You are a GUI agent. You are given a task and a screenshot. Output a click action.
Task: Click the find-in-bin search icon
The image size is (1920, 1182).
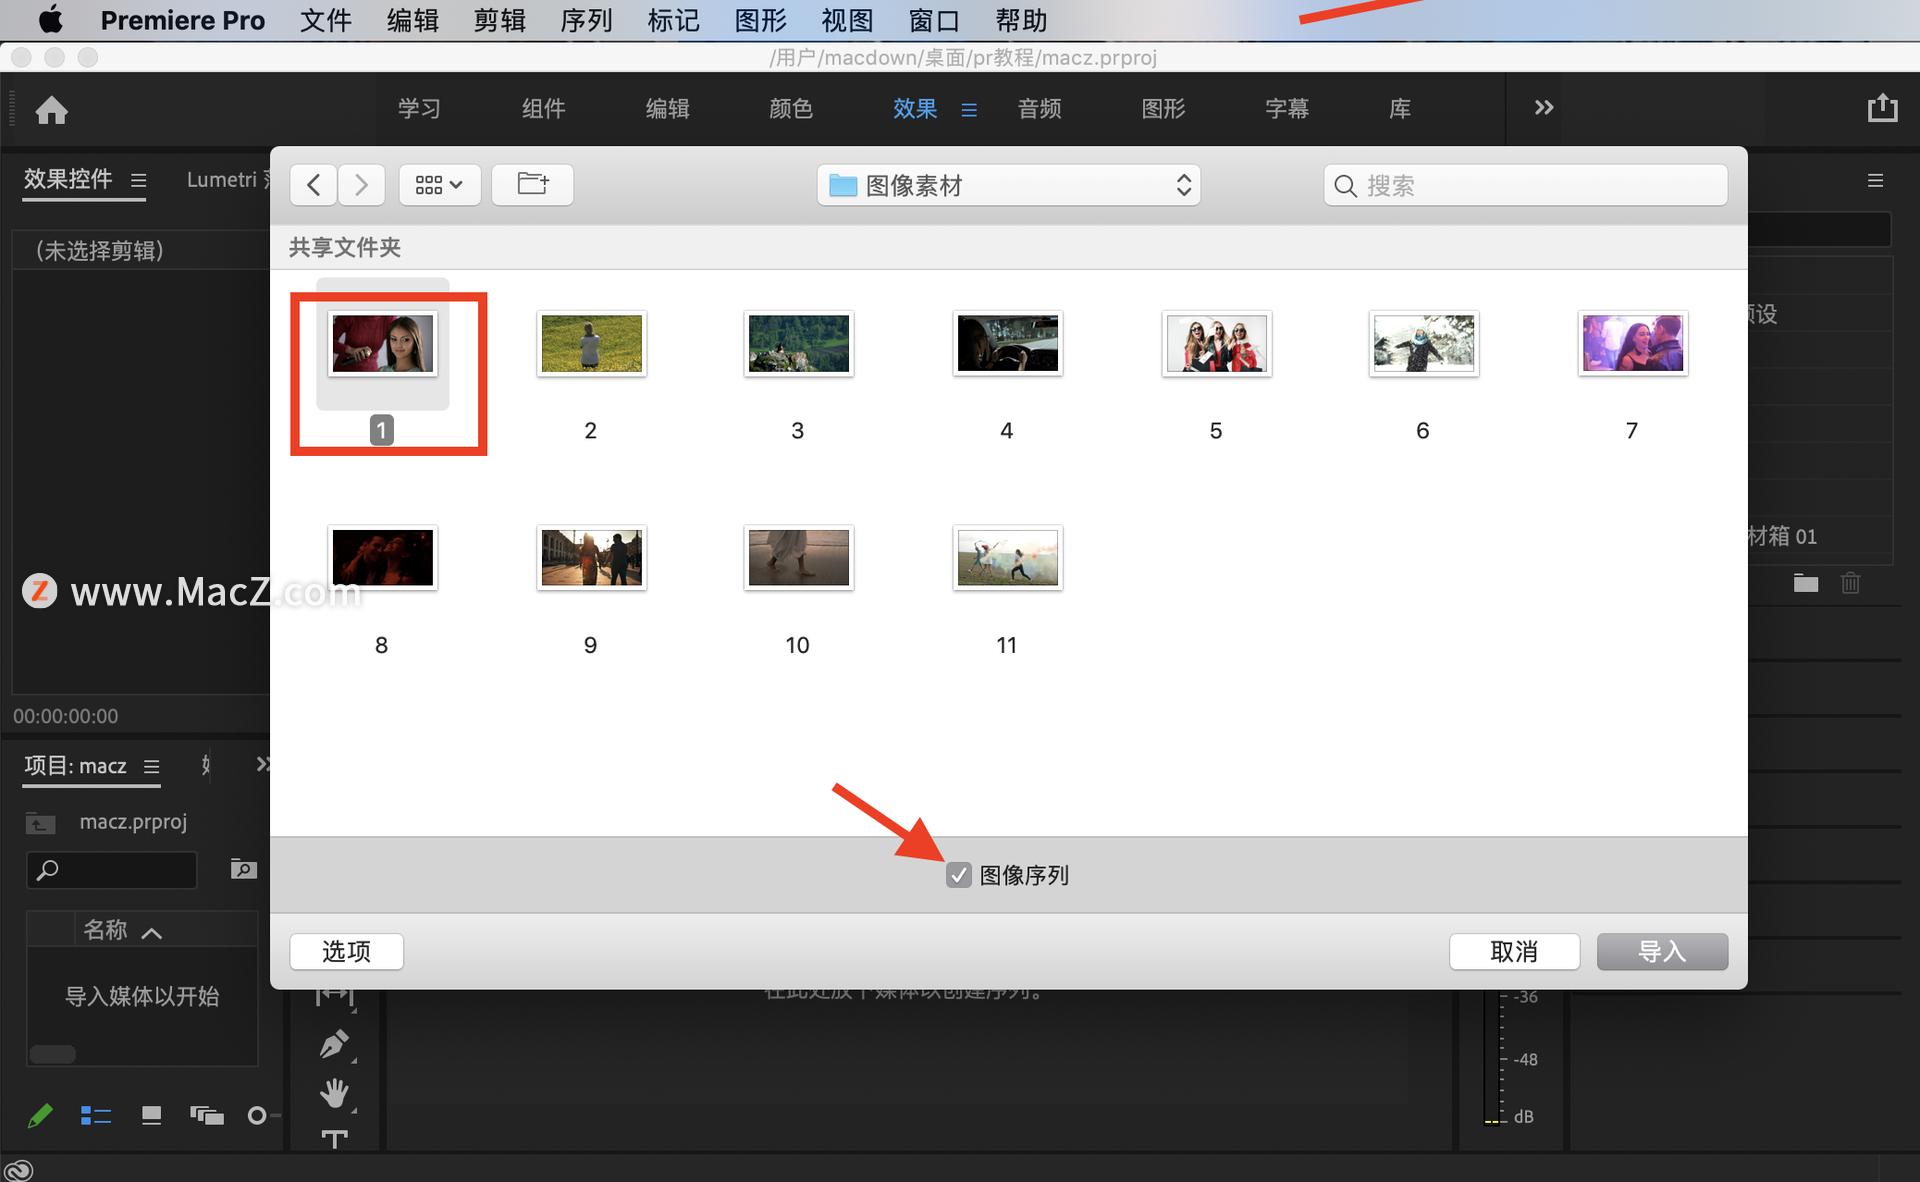point(243,869)
